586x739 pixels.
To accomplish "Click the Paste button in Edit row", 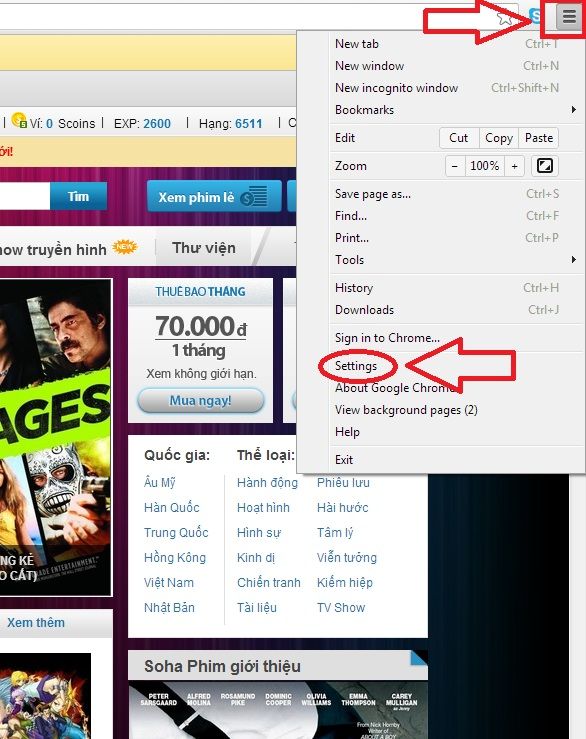I will pyautogui.click(x=539, y=138).
